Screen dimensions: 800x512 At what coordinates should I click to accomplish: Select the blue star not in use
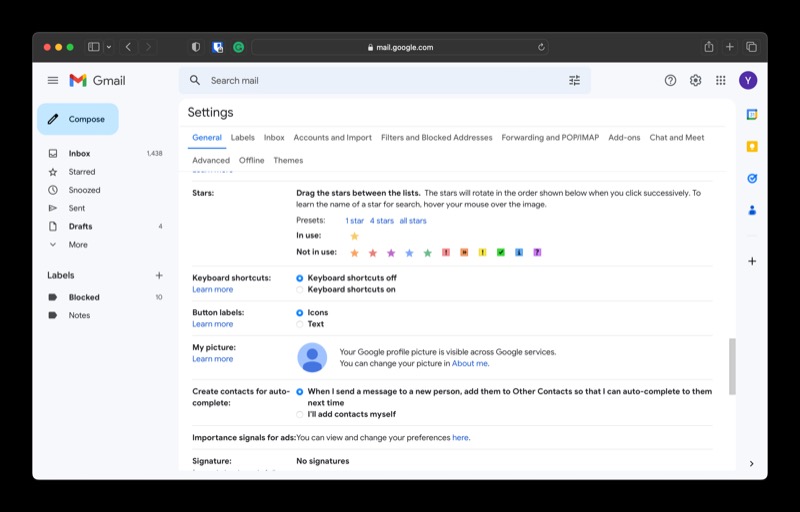pos(409,253)
